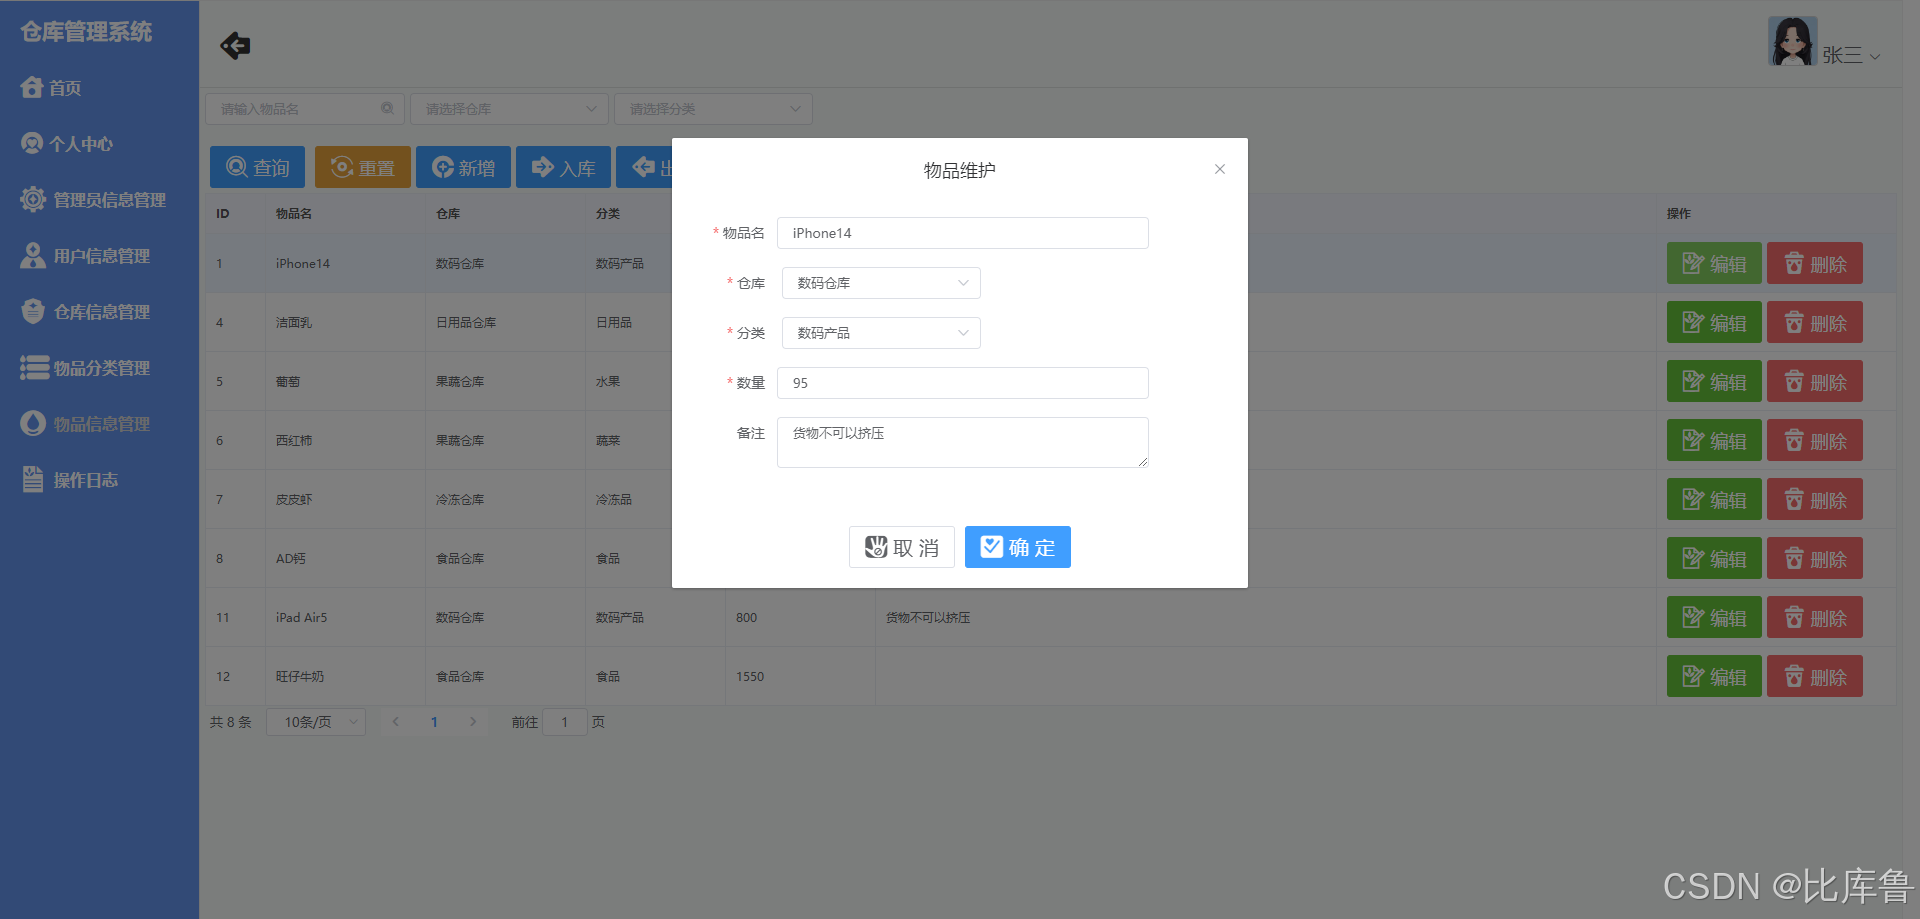Image resolution: width=1920 pixels, height=919 pixels.
Task: Open 用户信息管理 page
Action: (100, 255)
